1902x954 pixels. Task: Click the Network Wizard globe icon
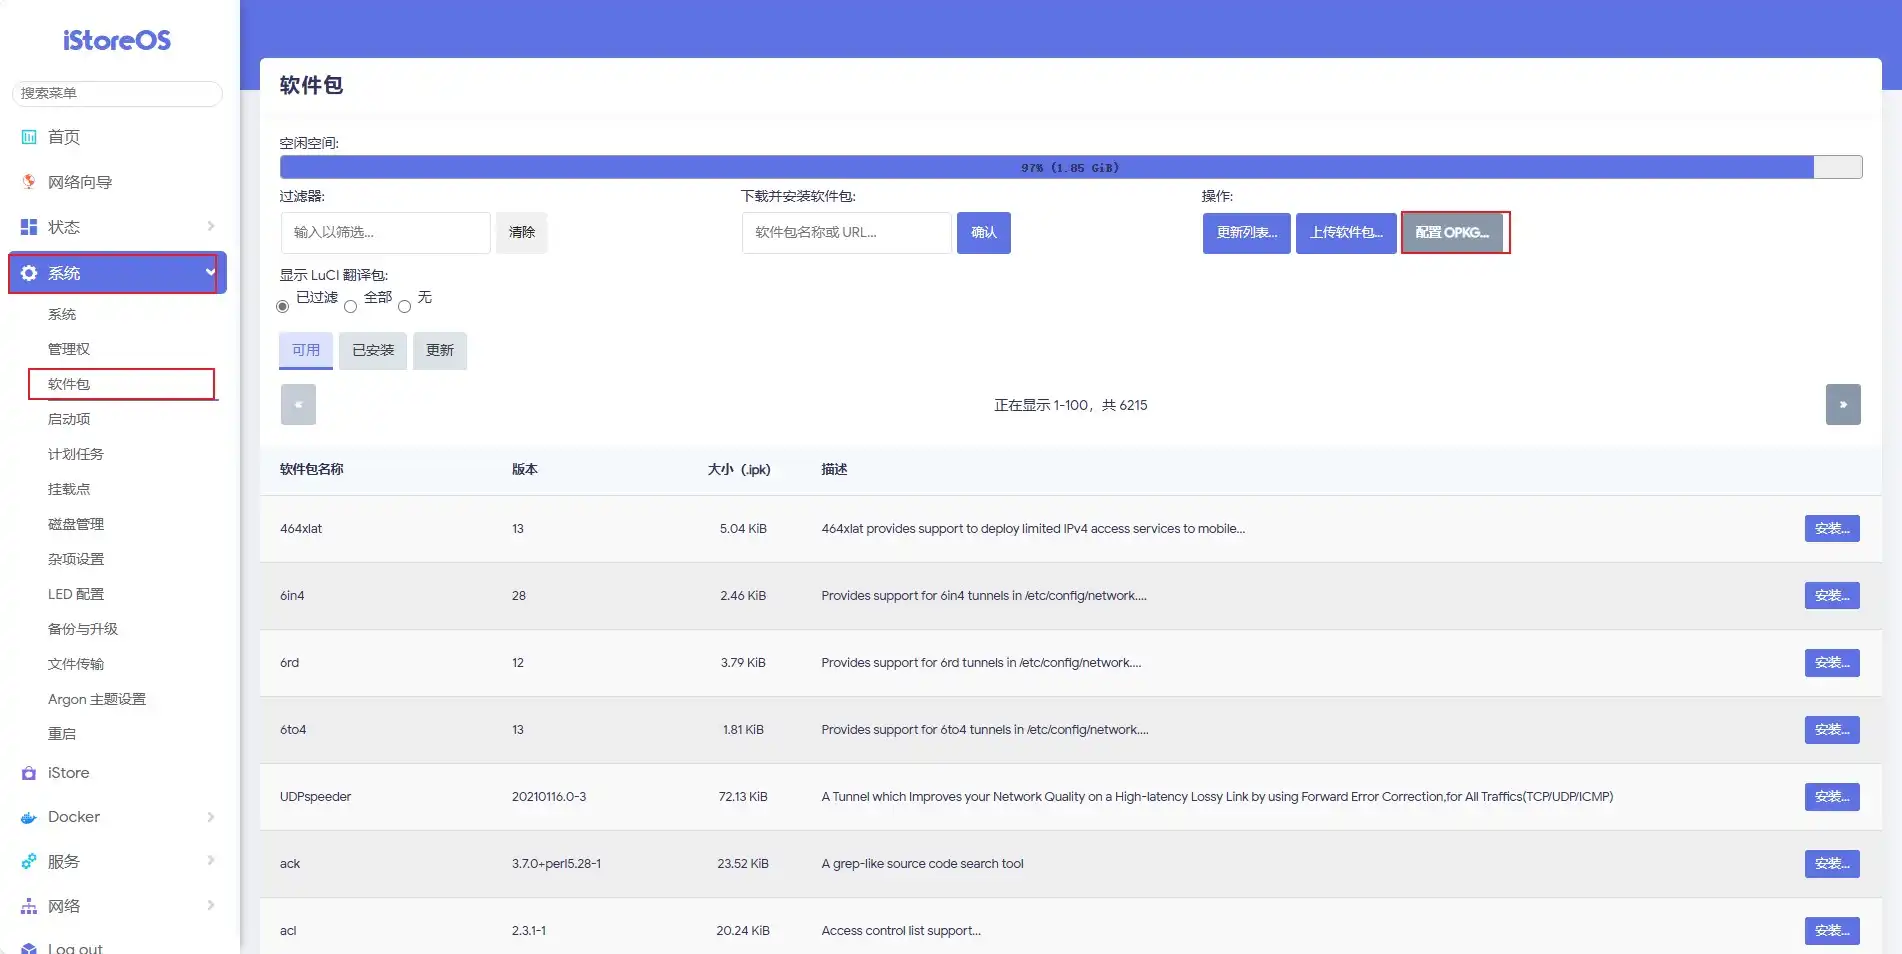click(29, 182)
